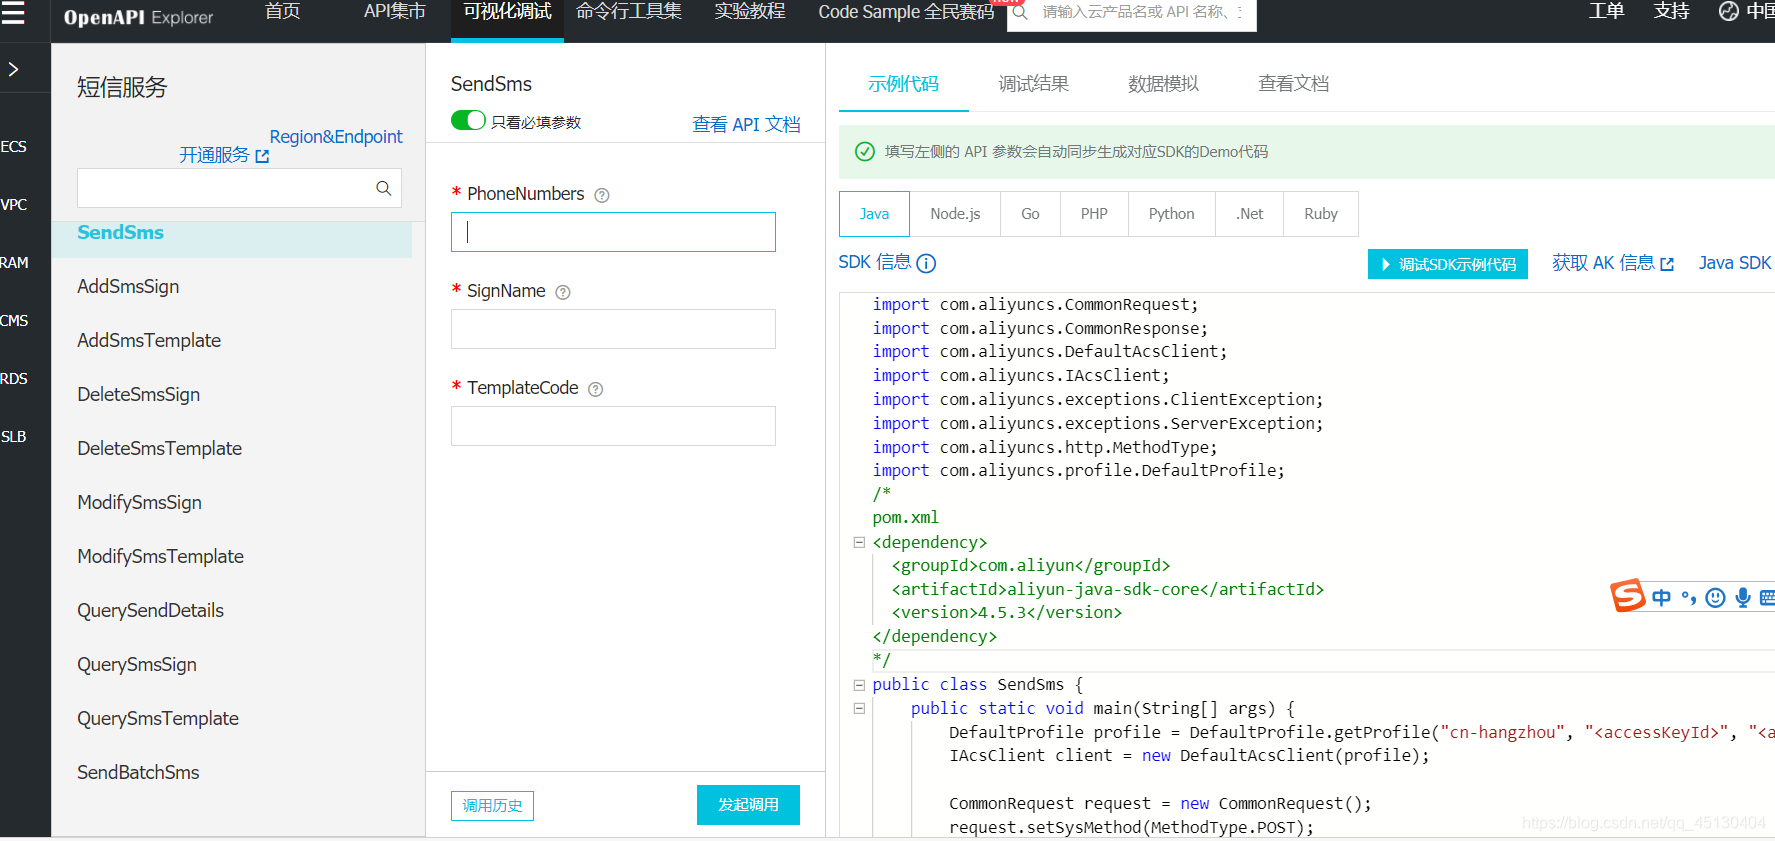
Task: Toggle 只看必填参数 switch
Action: click(468, 121)
